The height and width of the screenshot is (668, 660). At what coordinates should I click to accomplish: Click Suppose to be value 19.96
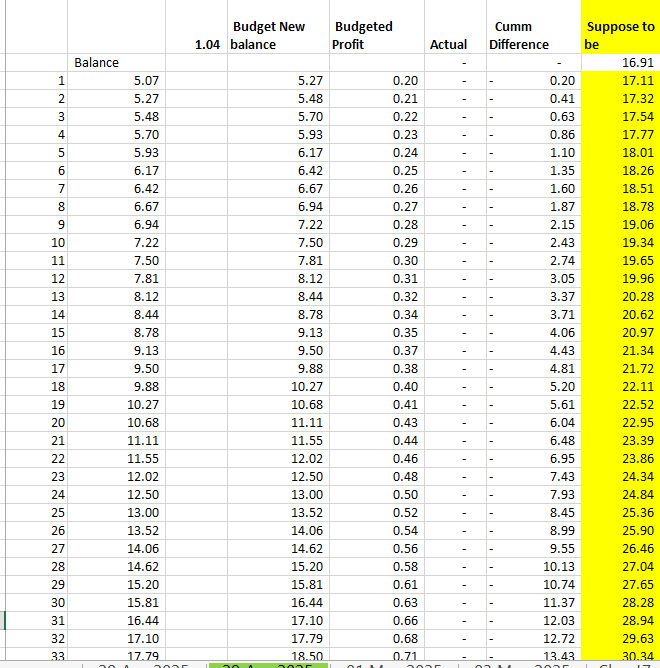click(x=620, y=279)
